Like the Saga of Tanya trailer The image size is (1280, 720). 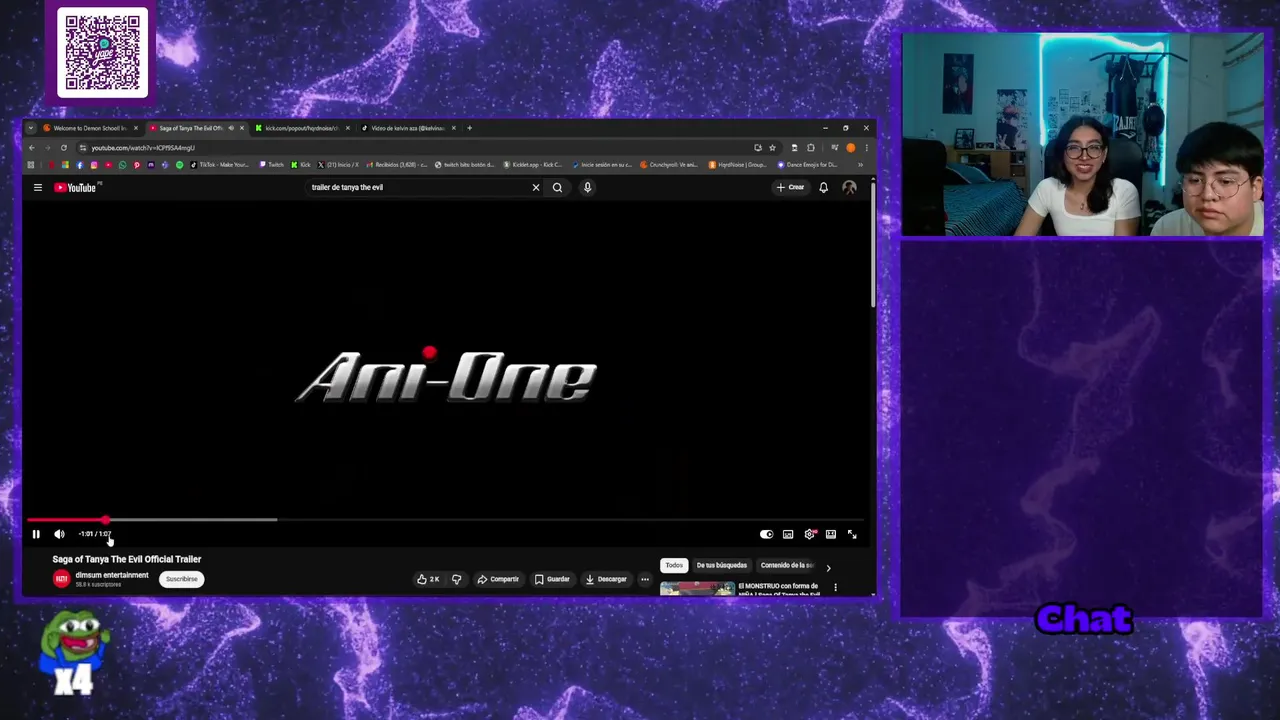click(428, 579)
